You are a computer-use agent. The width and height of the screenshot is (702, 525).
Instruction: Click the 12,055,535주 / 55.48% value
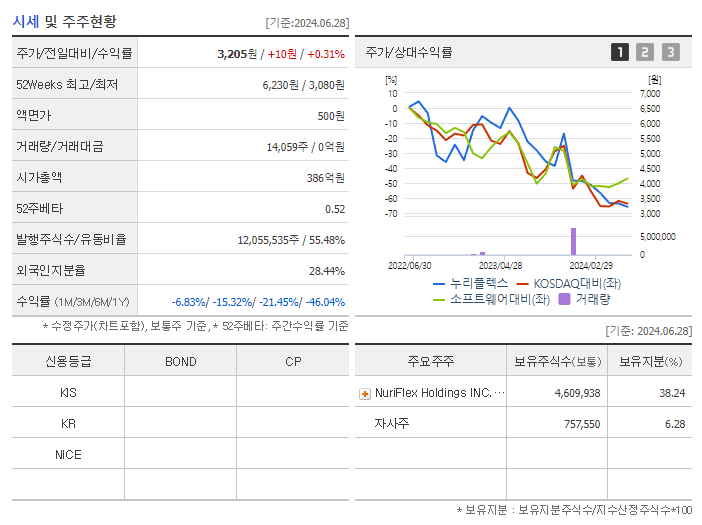pos(291,240)
